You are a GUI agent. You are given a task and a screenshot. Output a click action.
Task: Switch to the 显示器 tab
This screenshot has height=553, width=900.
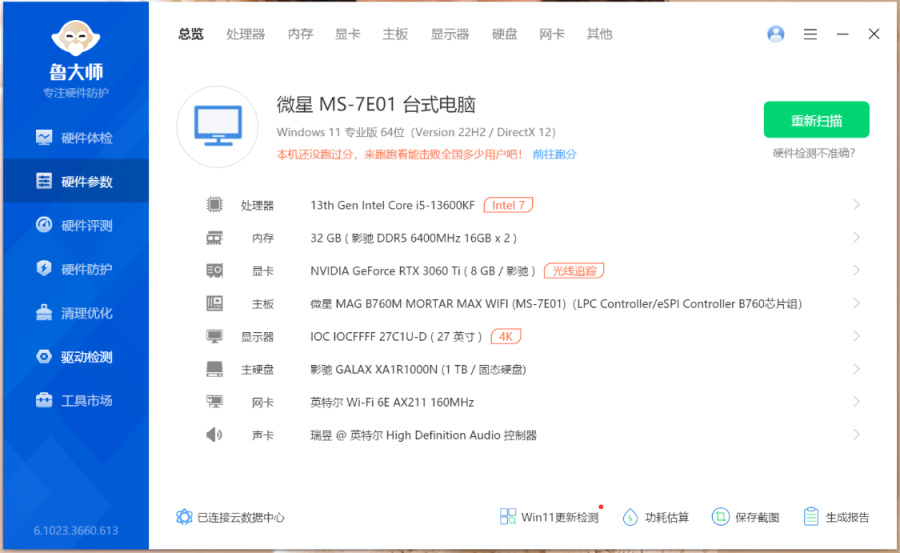pos(449,34)
